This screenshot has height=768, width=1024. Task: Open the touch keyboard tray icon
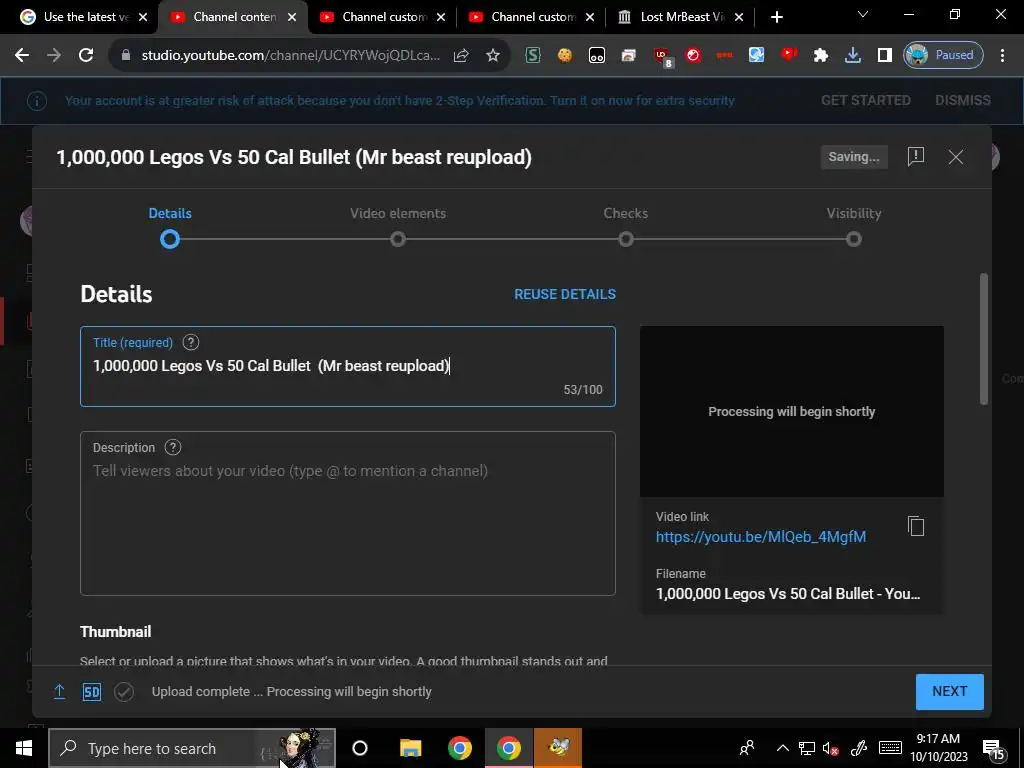point(890,748)
